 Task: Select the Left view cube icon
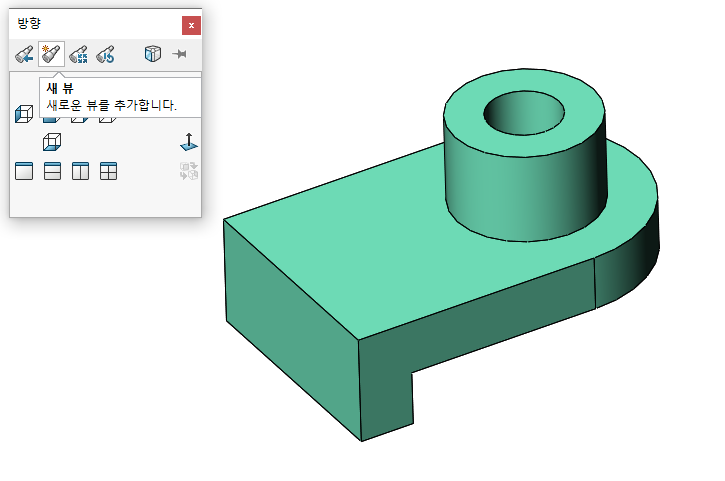24,114
